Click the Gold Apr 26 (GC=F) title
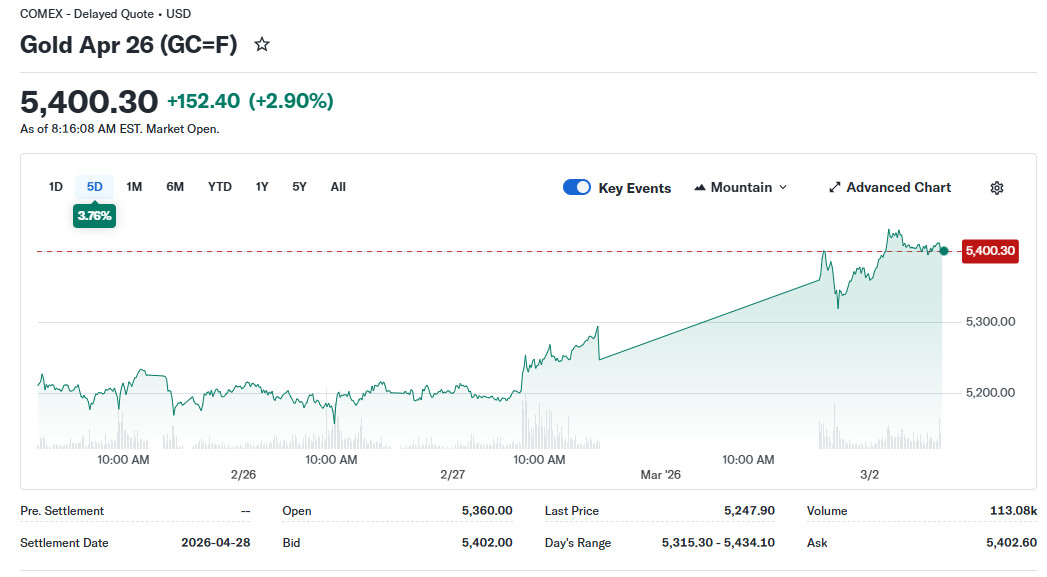The image size is (1047, 577). 129,45
